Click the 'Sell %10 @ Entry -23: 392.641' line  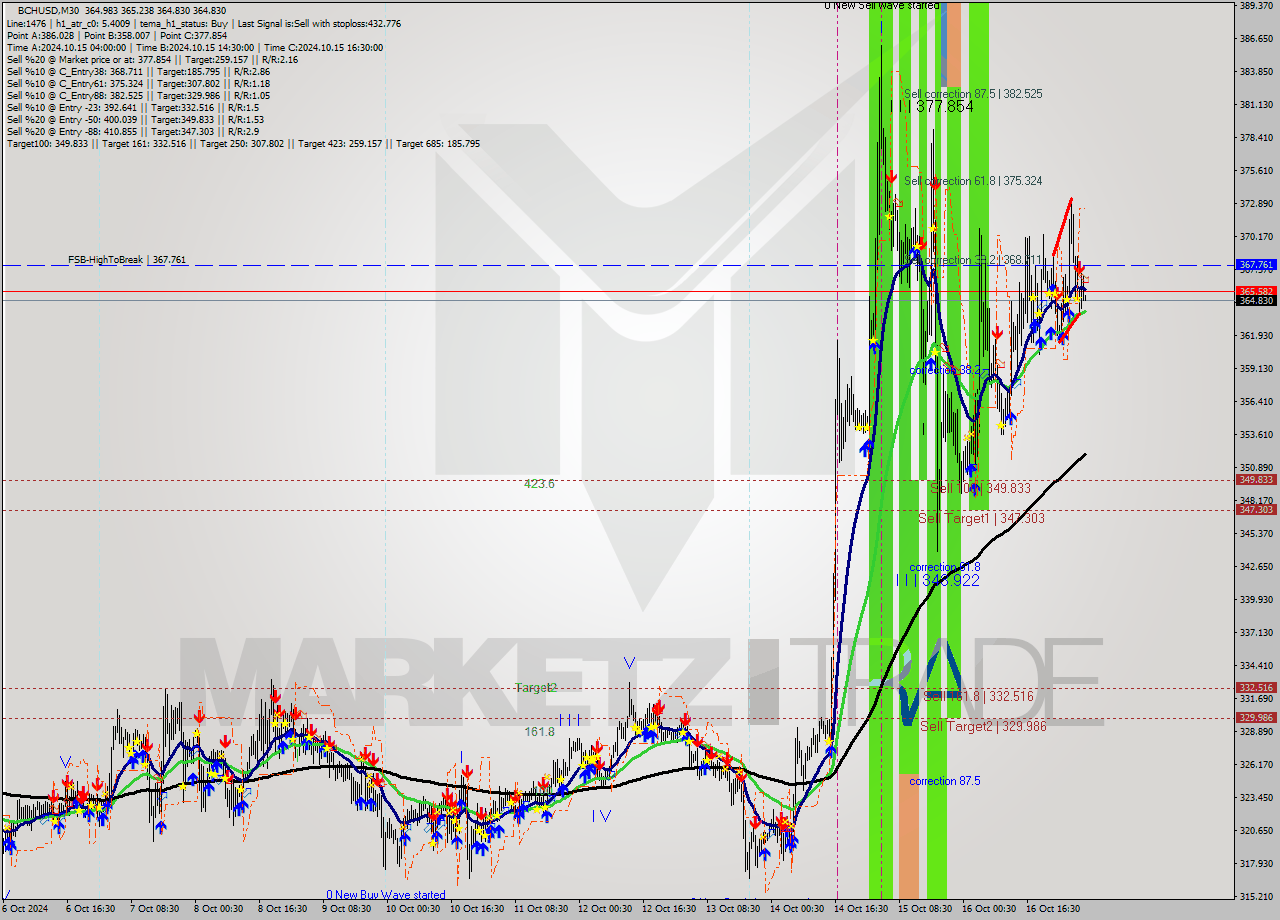(134, 107)
